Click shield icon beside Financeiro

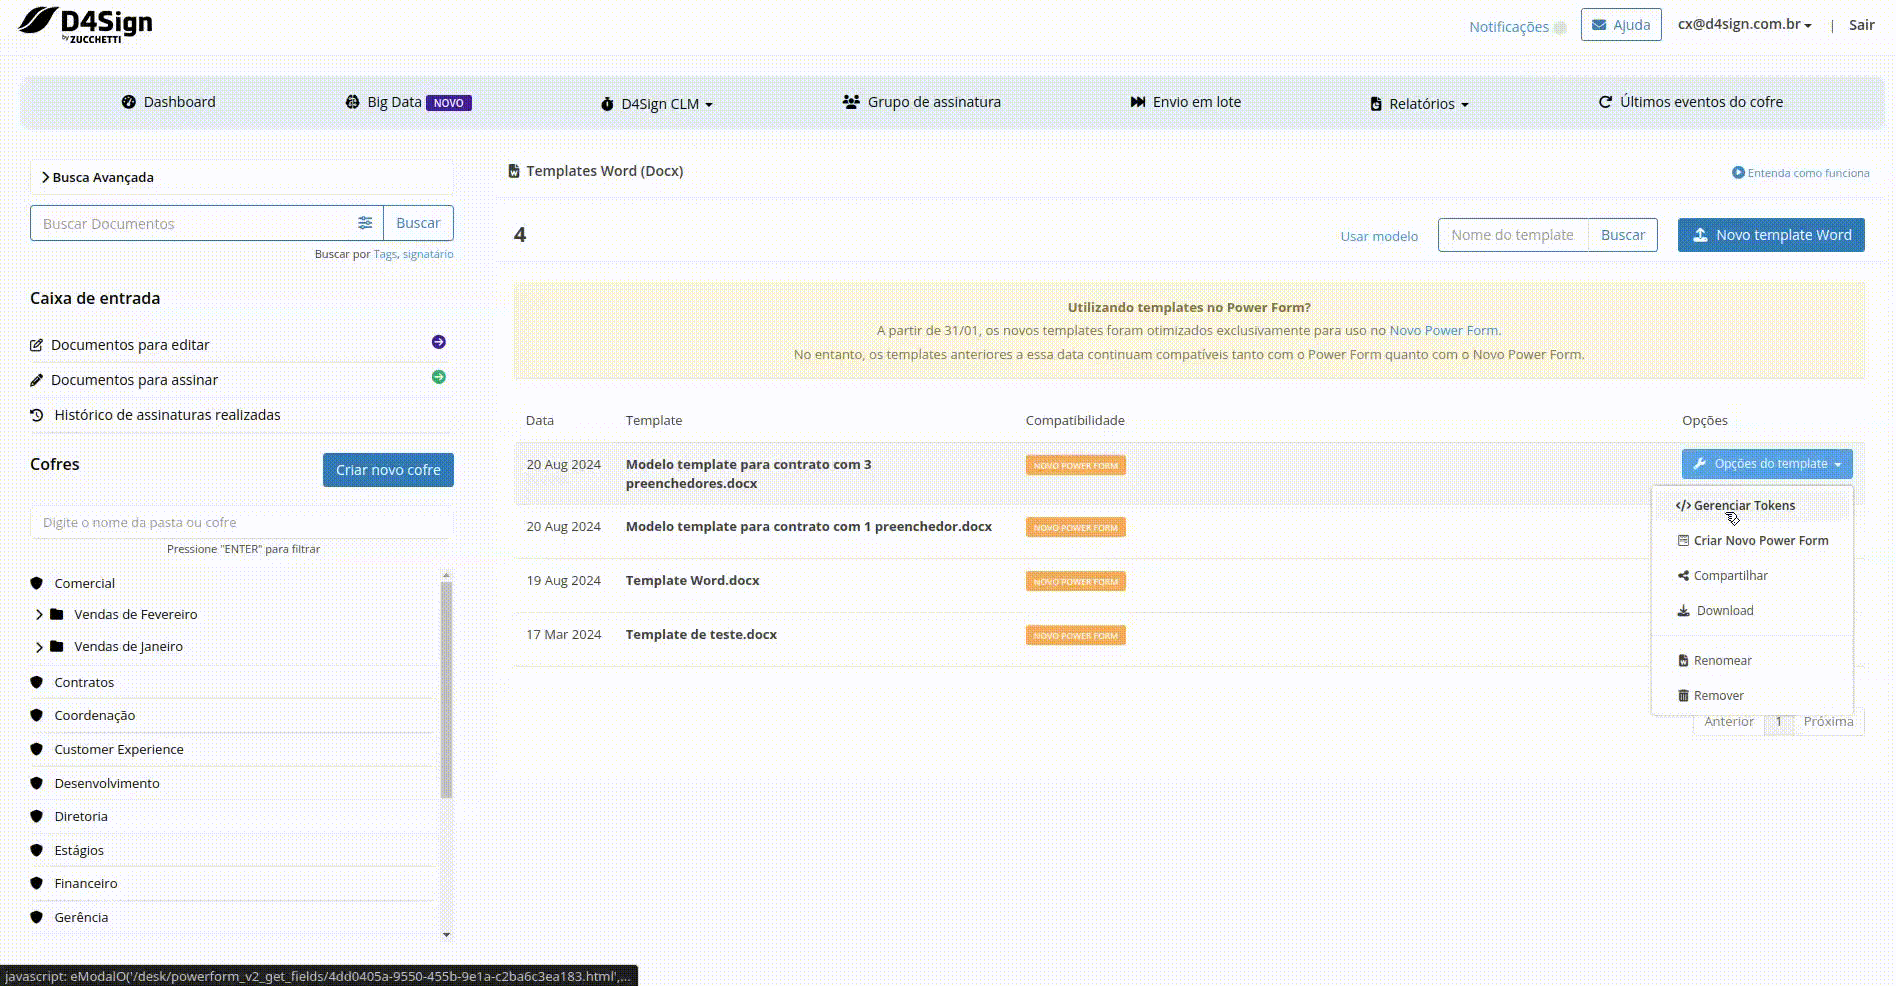pos(37,883)
